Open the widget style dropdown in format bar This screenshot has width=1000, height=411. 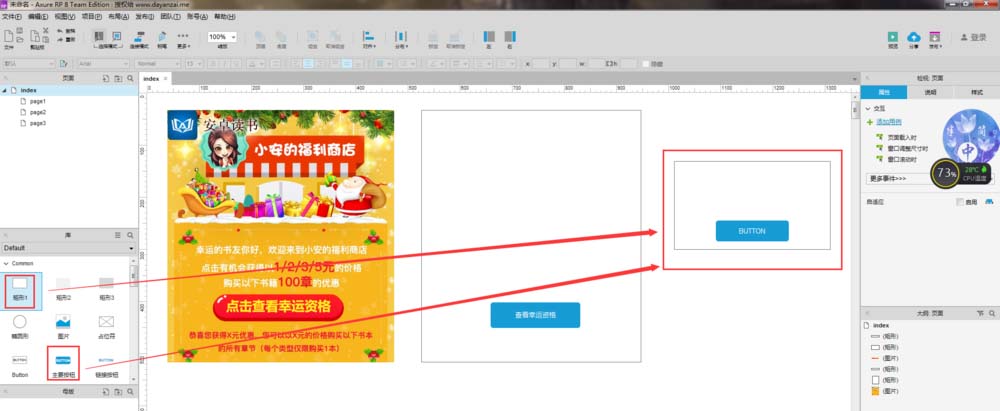pos(29,64)
